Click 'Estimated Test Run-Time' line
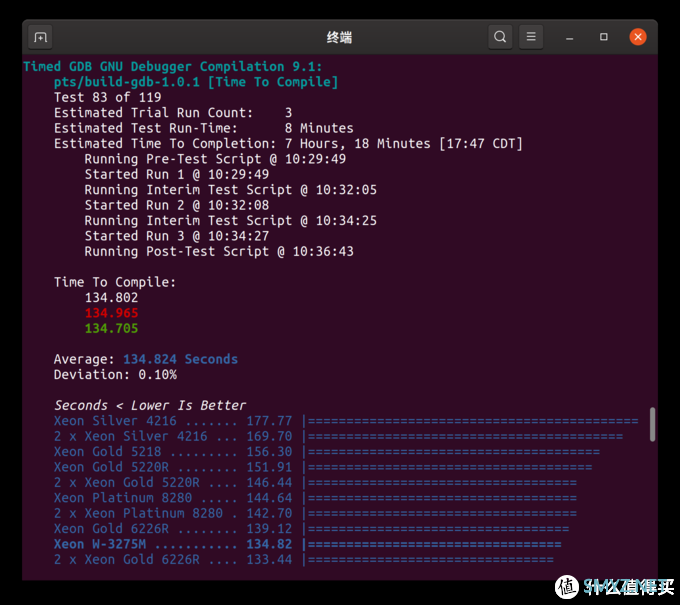This screenshot has width=680, height=605. (203, 128)
